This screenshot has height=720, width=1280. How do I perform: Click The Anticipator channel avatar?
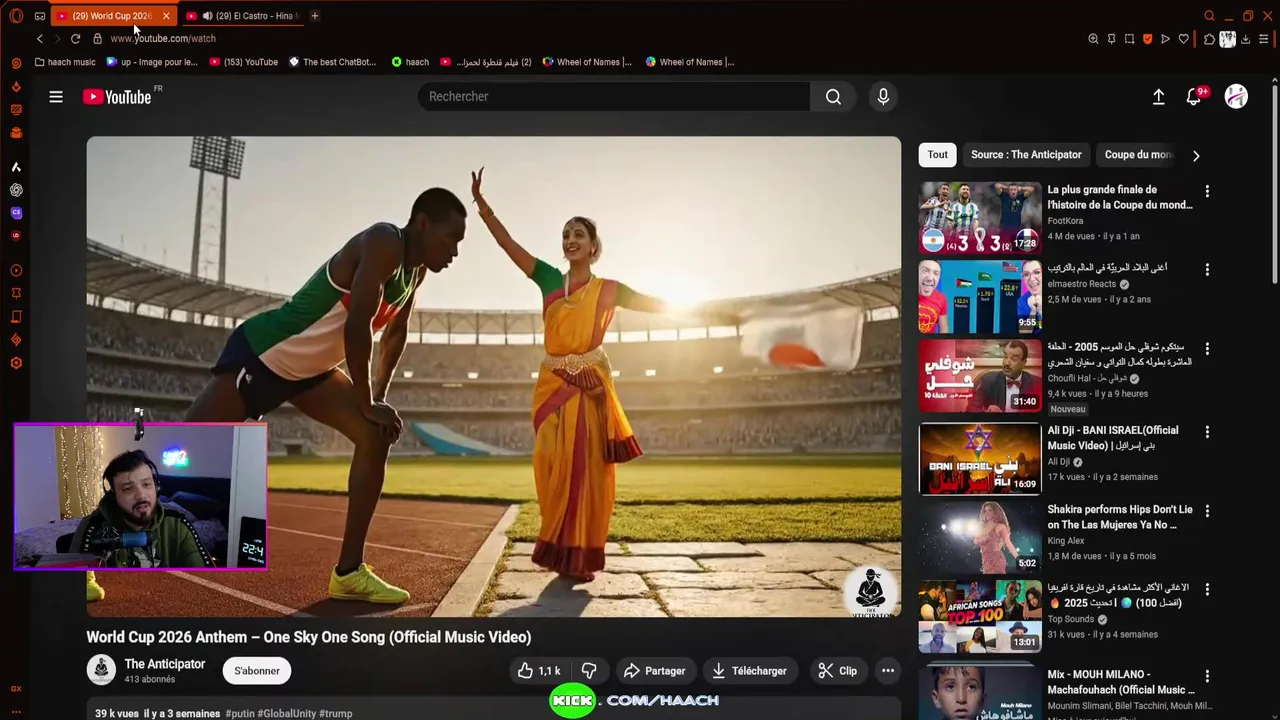pos(101,670)
